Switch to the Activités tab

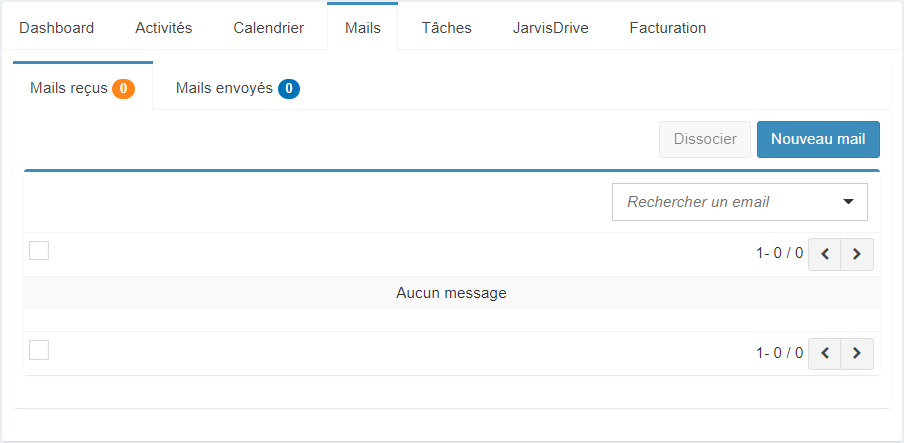[164, 28]
